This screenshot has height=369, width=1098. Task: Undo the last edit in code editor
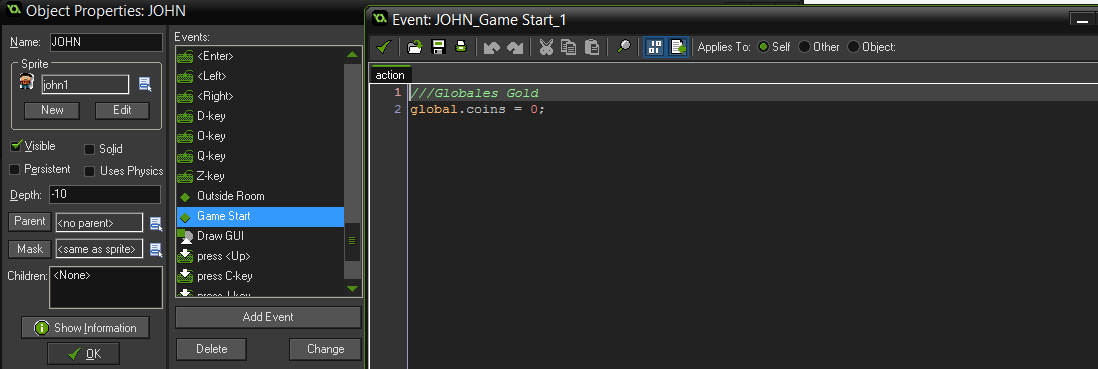[x=492, y=47]
